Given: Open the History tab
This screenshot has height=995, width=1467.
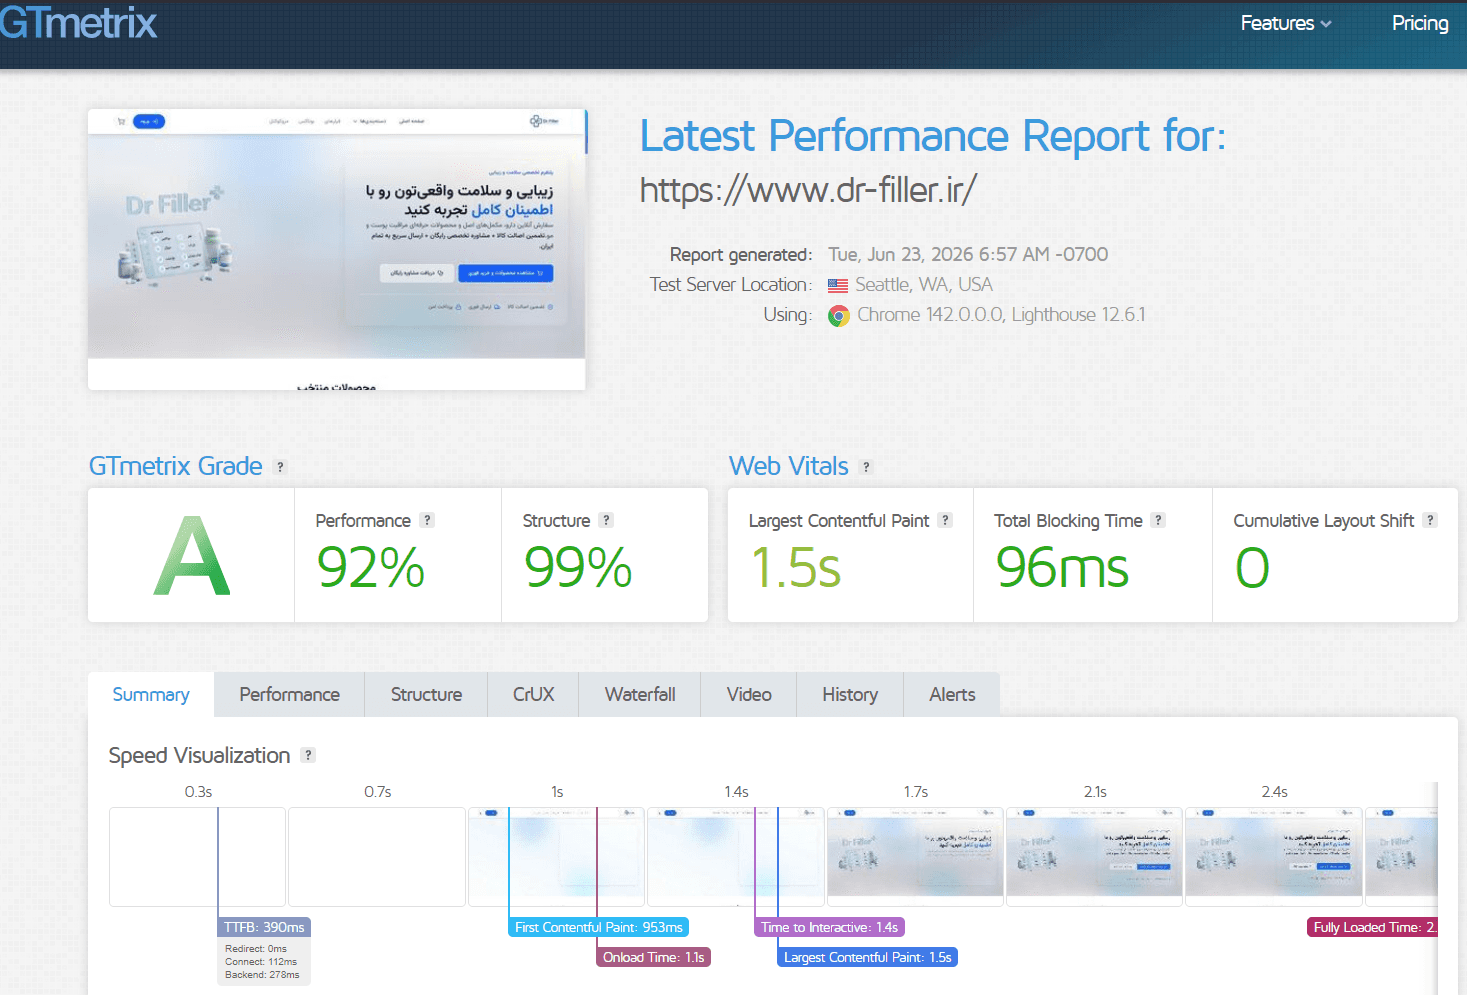Looking at the screenshot, I should point(850,694).
